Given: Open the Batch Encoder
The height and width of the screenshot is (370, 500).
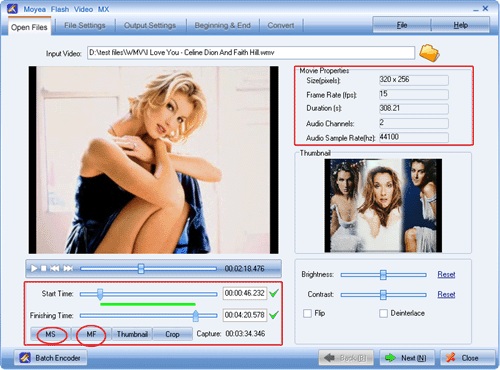Looking at the screenshot, I should click(x=50, y=358).
